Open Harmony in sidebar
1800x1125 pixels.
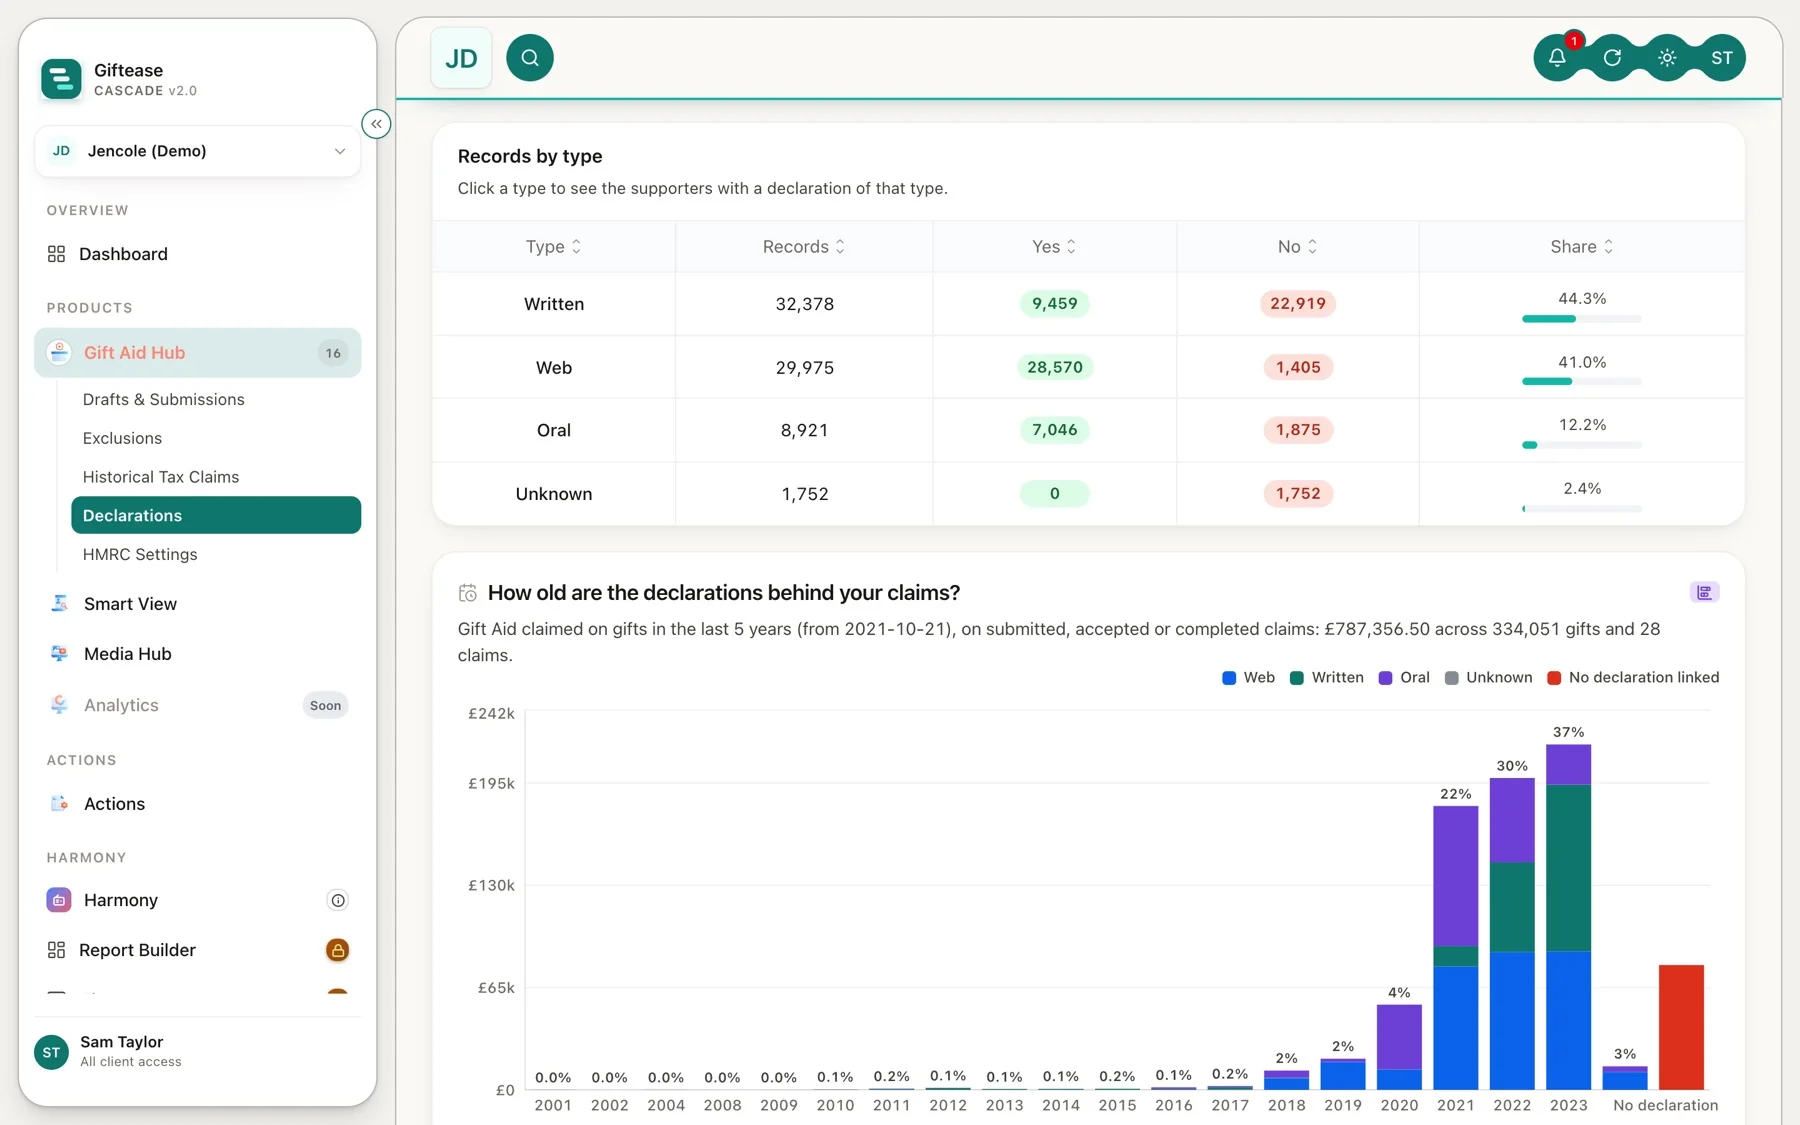(198, 900)
